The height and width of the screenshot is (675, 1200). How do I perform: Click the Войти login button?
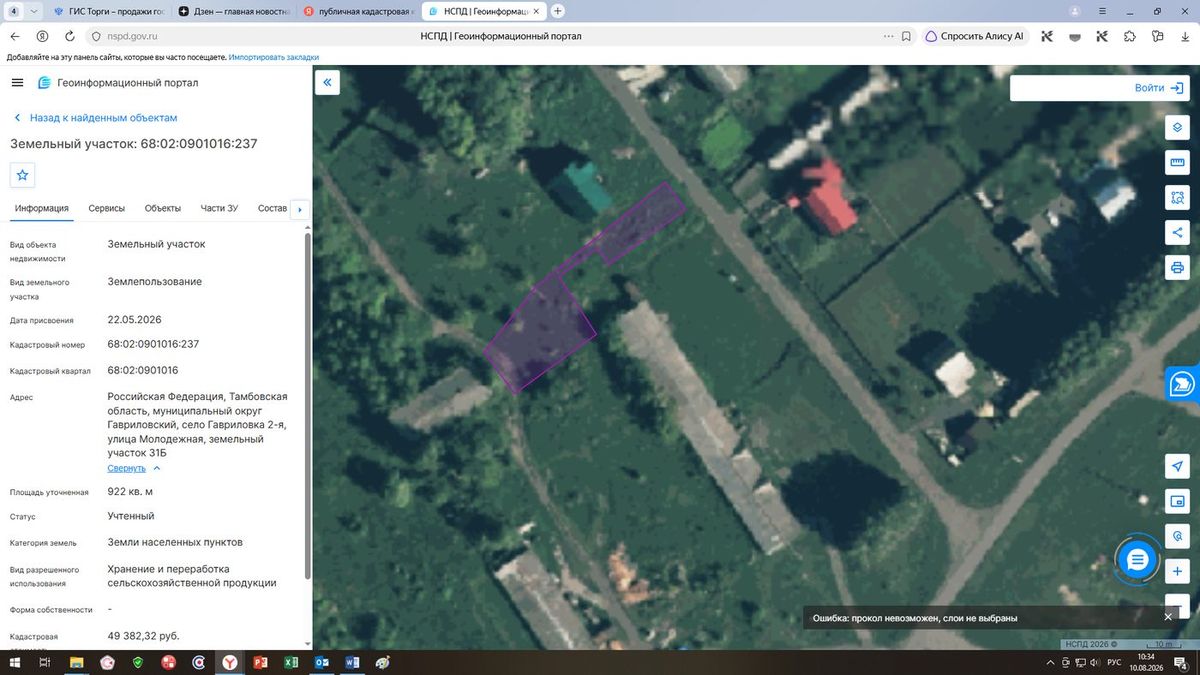[x=1099, y=88]
